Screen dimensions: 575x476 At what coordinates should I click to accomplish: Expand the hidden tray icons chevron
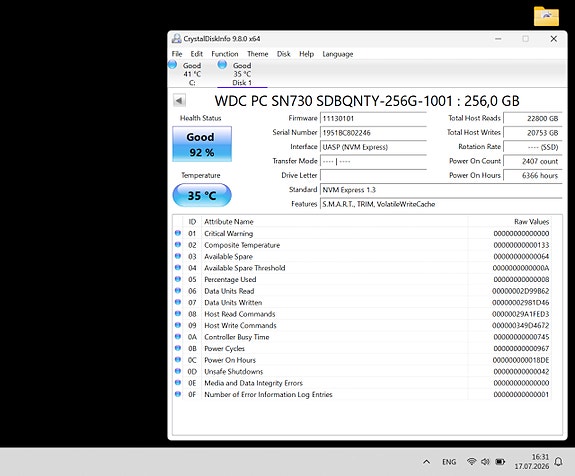pos(426,462)
